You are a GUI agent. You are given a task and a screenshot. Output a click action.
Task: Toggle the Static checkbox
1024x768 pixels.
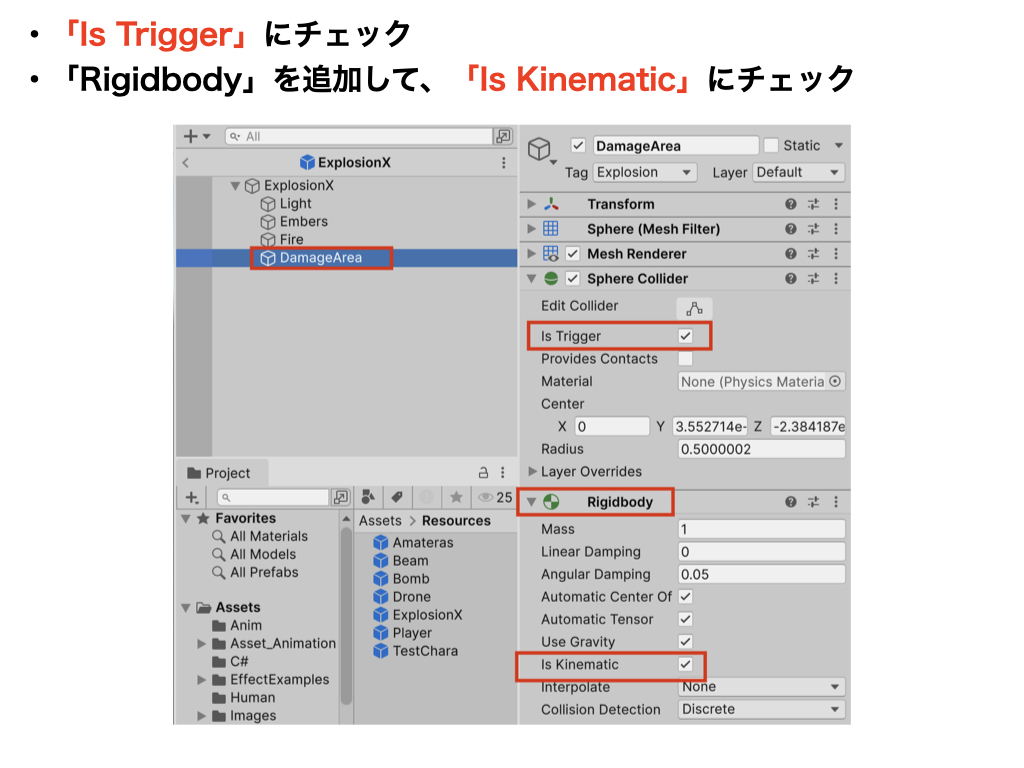[x=771, y=146]
